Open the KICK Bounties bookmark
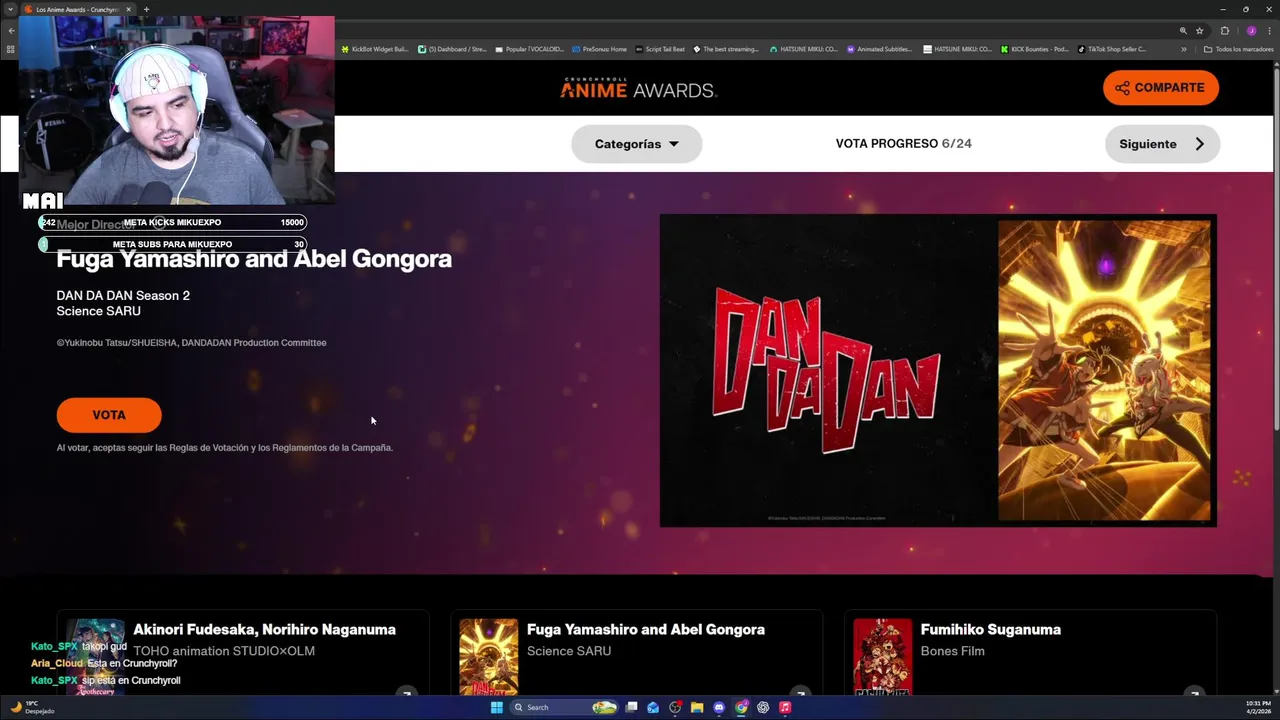Viewport: 1280px width, 720px height. click(x=1035, y=49)
